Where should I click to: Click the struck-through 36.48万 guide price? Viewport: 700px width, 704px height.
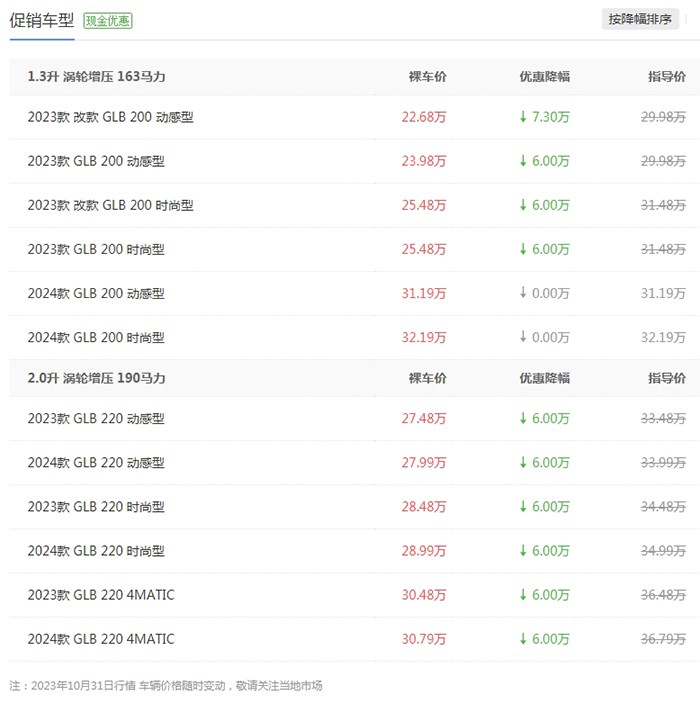click(x=663, y=595)
